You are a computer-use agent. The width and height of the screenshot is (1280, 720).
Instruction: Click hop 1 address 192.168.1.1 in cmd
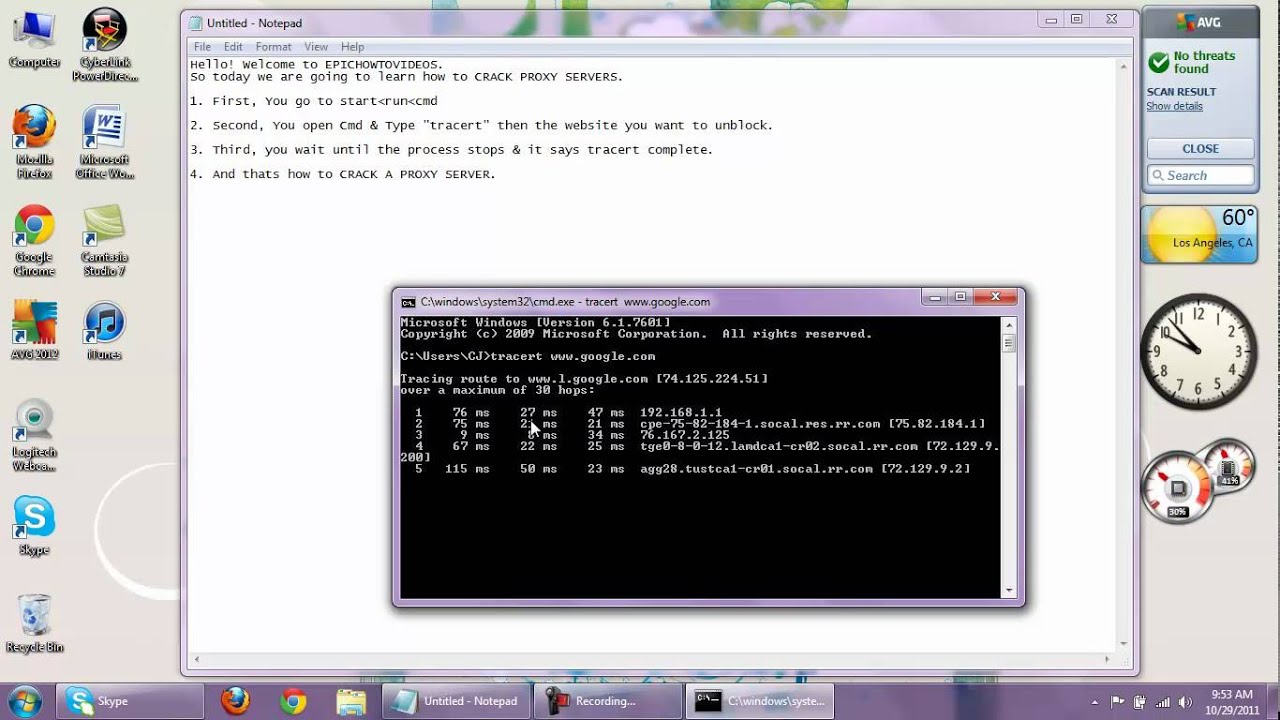681,412
